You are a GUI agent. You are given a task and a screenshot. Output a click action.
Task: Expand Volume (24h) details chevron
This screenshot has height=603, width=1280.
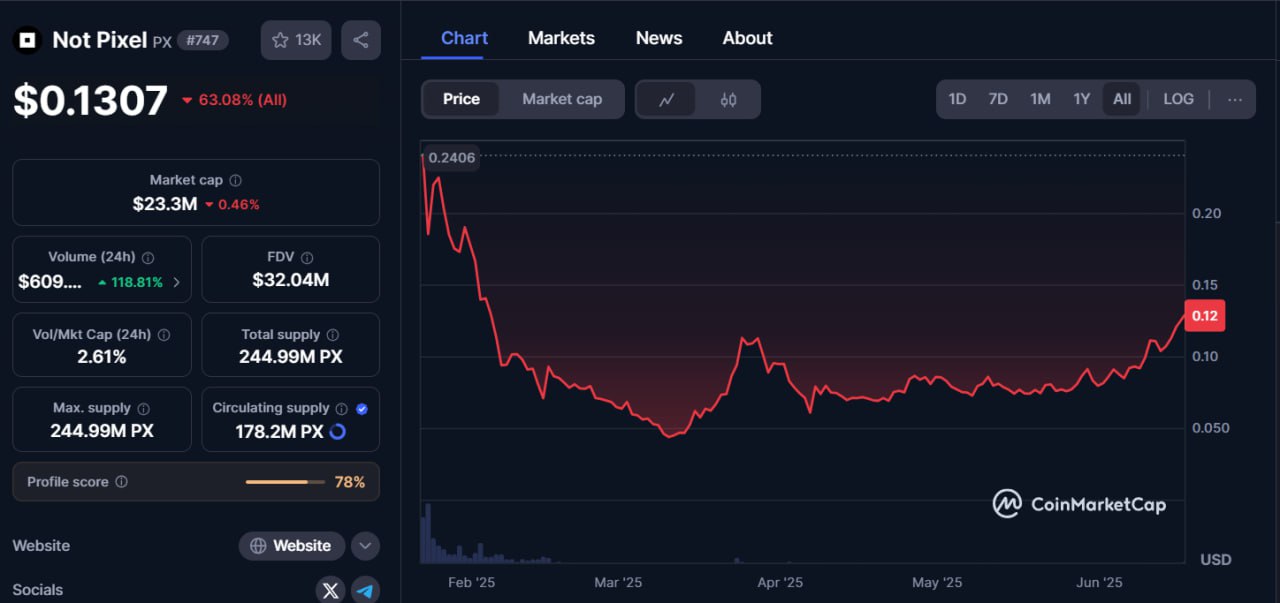coord(177,282)
